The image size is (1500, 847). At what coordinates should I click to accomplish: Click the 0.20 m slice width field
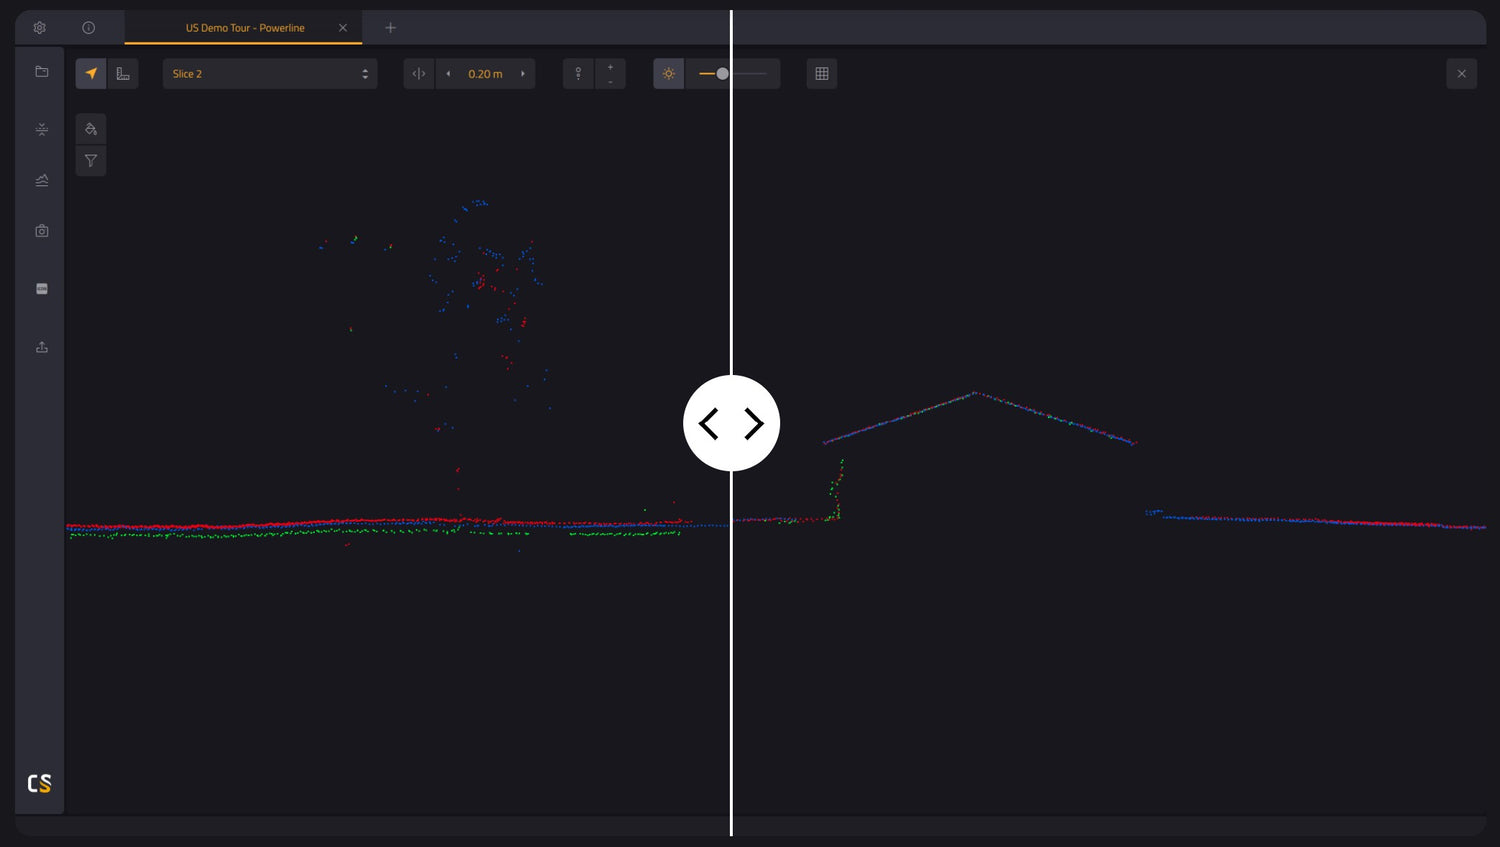point(485,74)
